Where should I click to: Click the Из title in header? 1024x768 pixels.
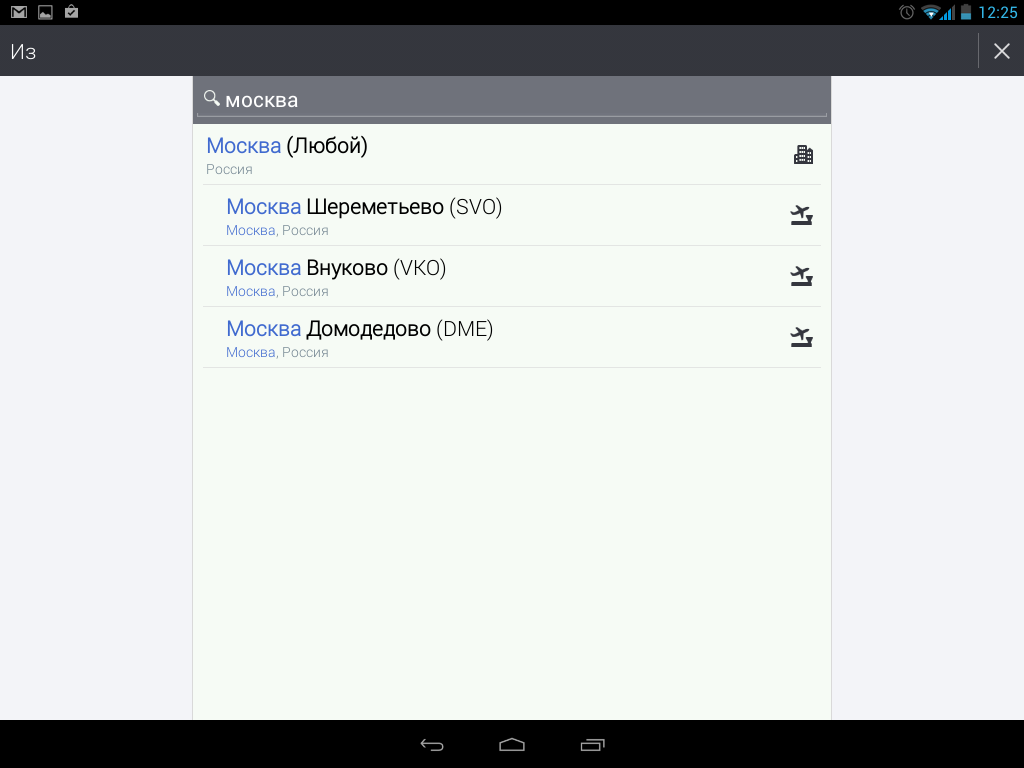[24, 52]
